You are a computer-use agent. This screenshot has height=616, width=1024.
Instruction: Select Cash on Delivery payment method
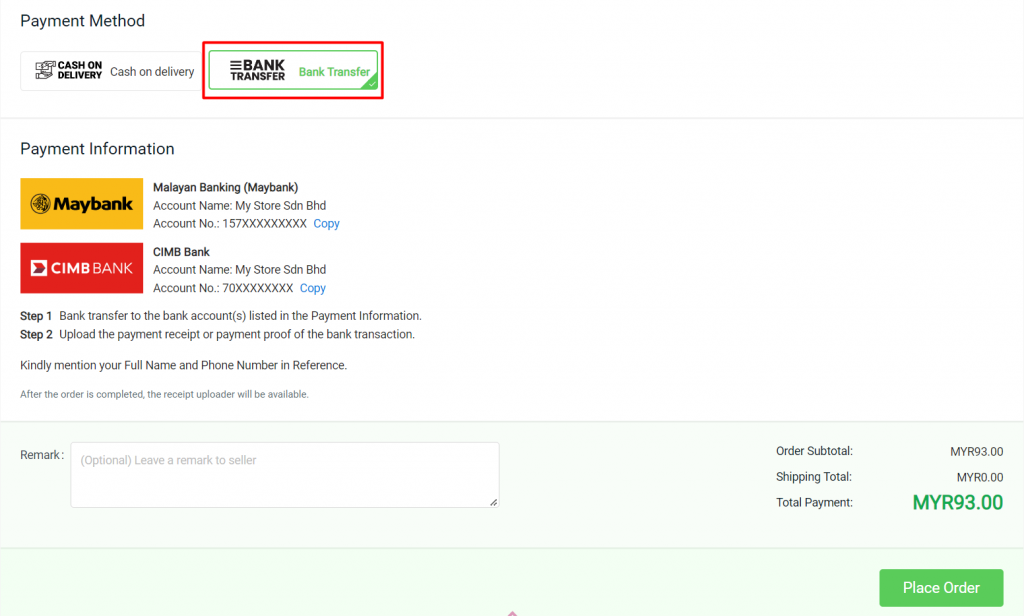(x=110, y=71)
